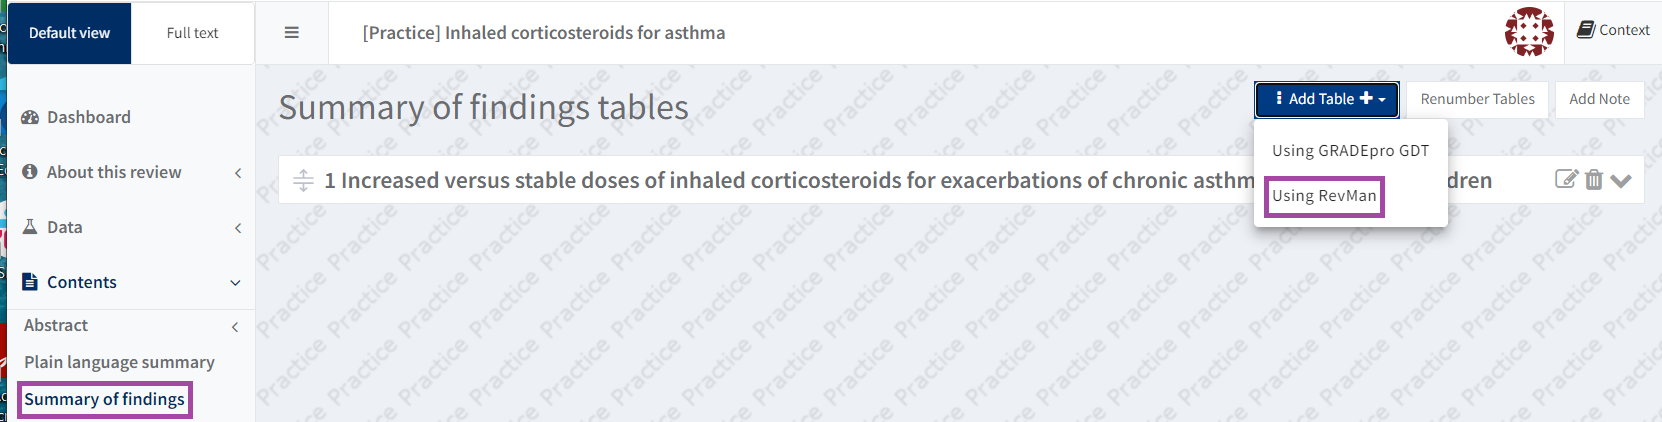This screenshot has height=422, width=1662.
Task: Select the Default view tab
Action: (x=69, y=33)
